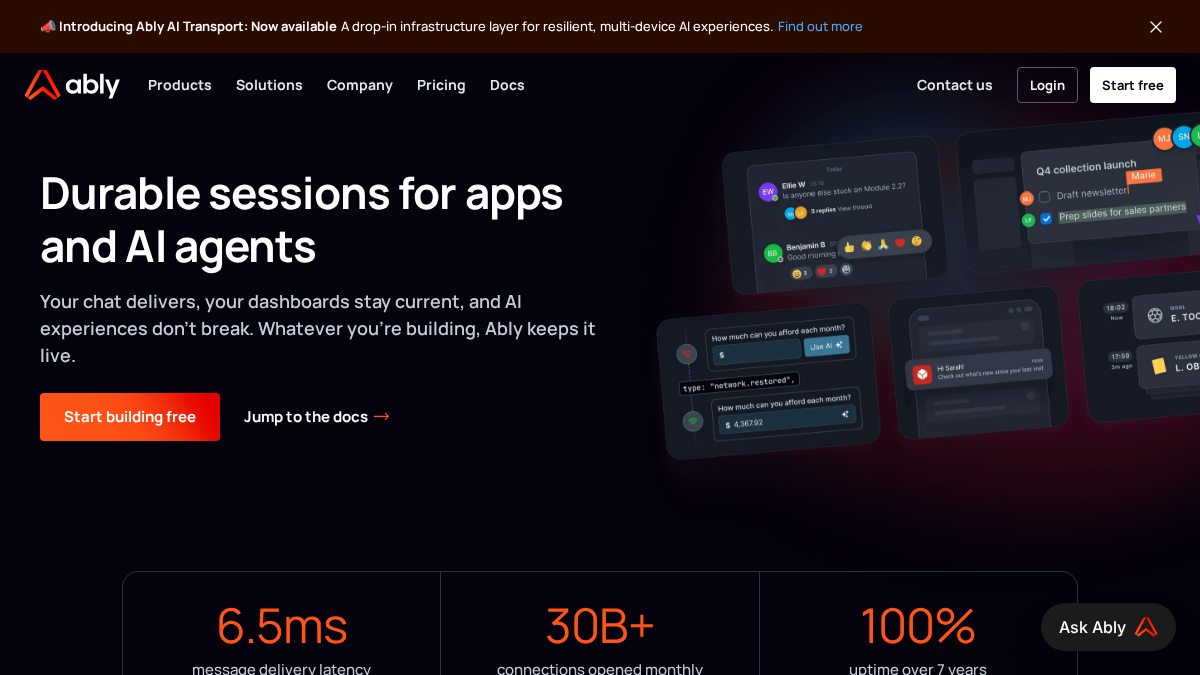
Task: Tick the Draft newsletter checkbox in hero illustration
Action: pos(1044,197)
